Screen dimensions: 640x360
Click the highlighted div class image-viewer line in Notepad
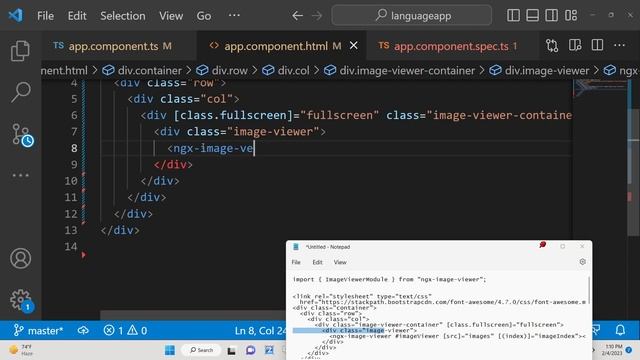pos(354,330)
